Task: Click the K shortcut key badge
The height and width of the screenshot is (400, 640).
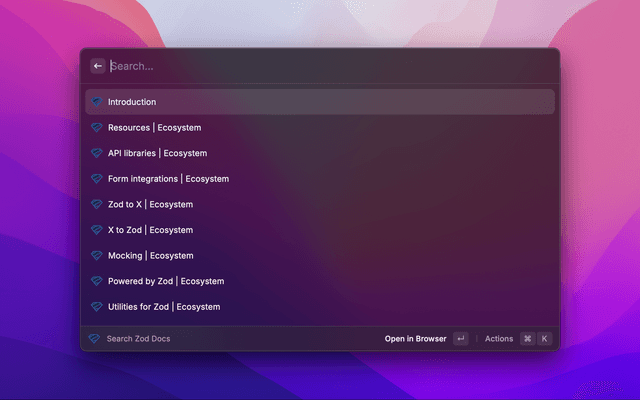Action: pos(545,339)
